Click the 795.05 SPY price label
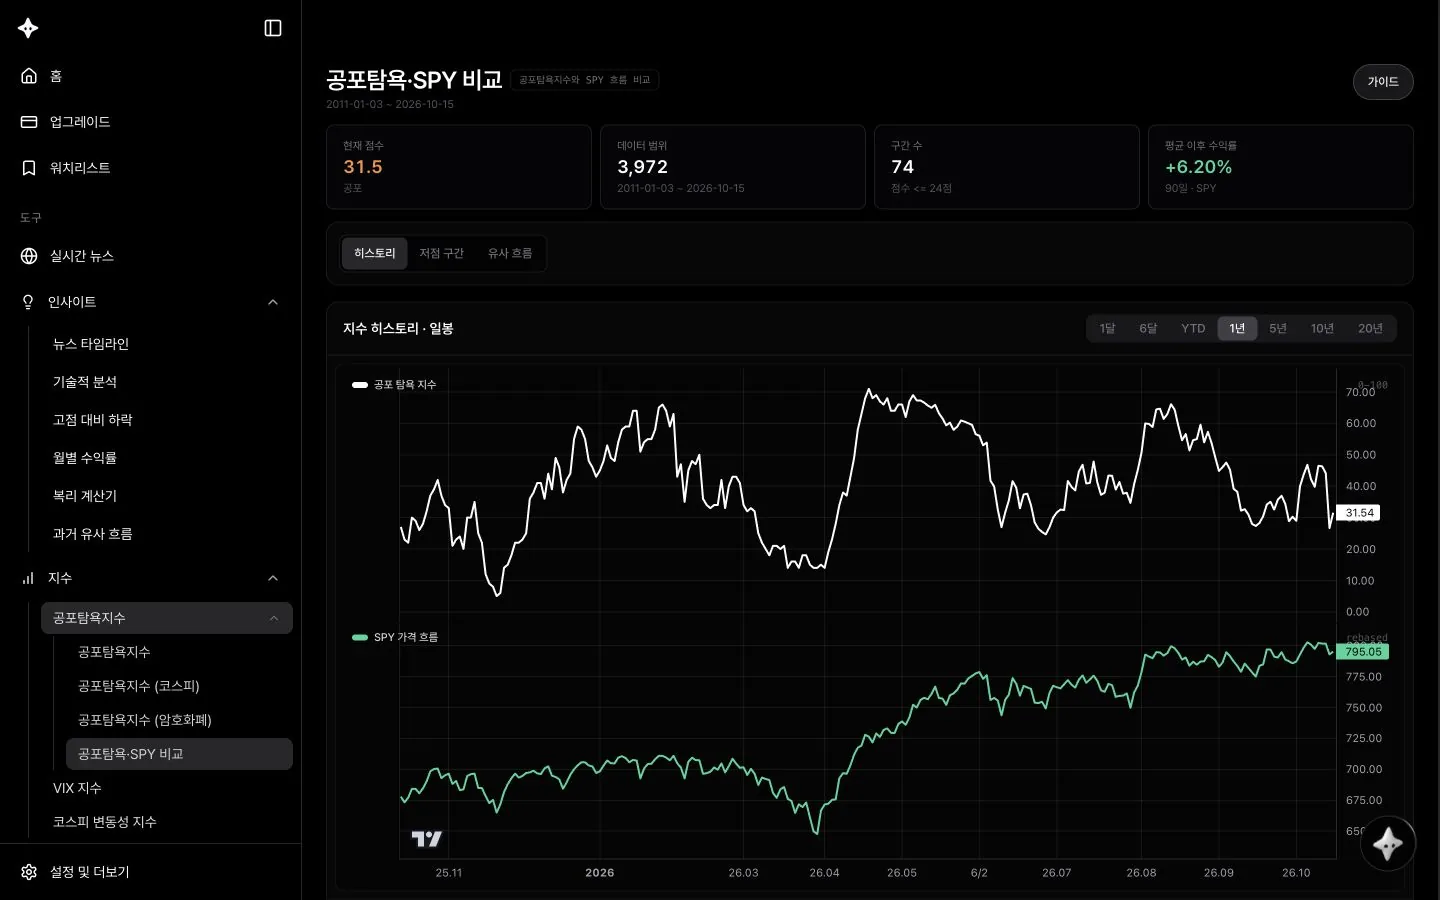1440x900 pixels. 1363,652
